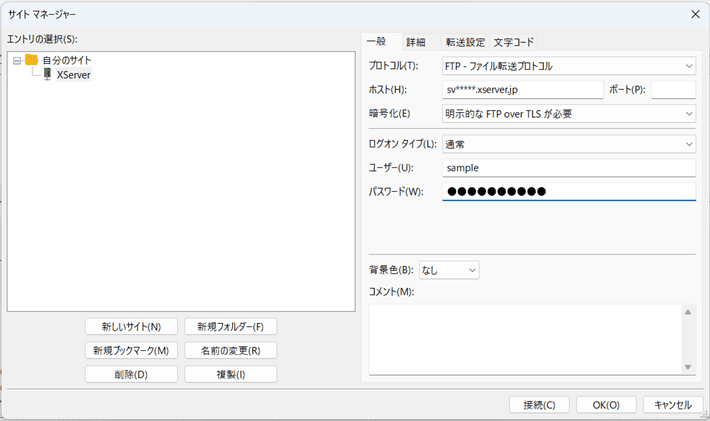The width and height of the screenshot is (710, 421).
Task: Click the 接続(C) connect button
Action: tap(539, 405)
